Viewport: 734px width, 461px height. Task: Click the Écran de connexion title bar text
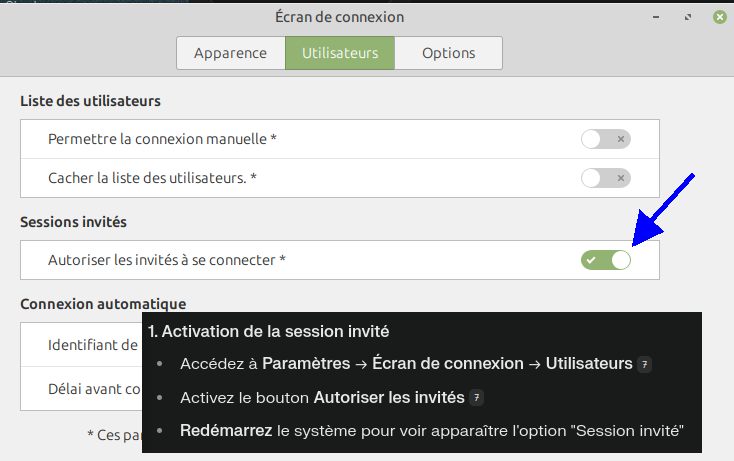[339, 18]
